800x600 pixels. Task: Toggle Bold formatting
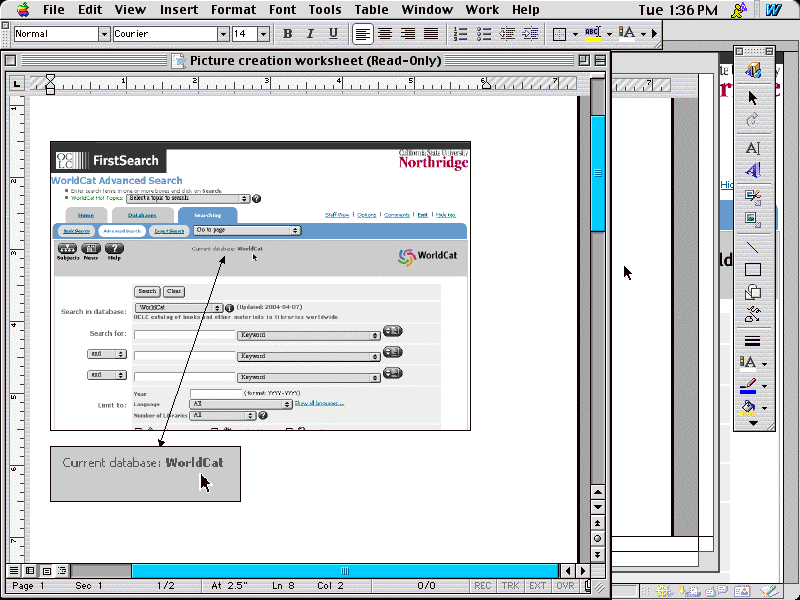(287, 34)
